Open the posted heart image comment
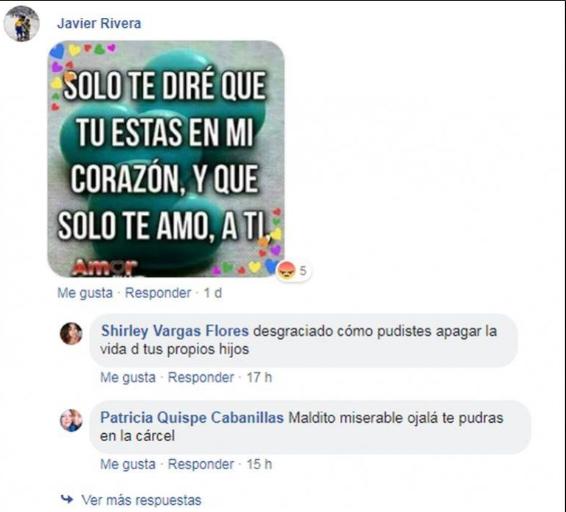This screenshot has height=512, width=566. coord(166,159)
